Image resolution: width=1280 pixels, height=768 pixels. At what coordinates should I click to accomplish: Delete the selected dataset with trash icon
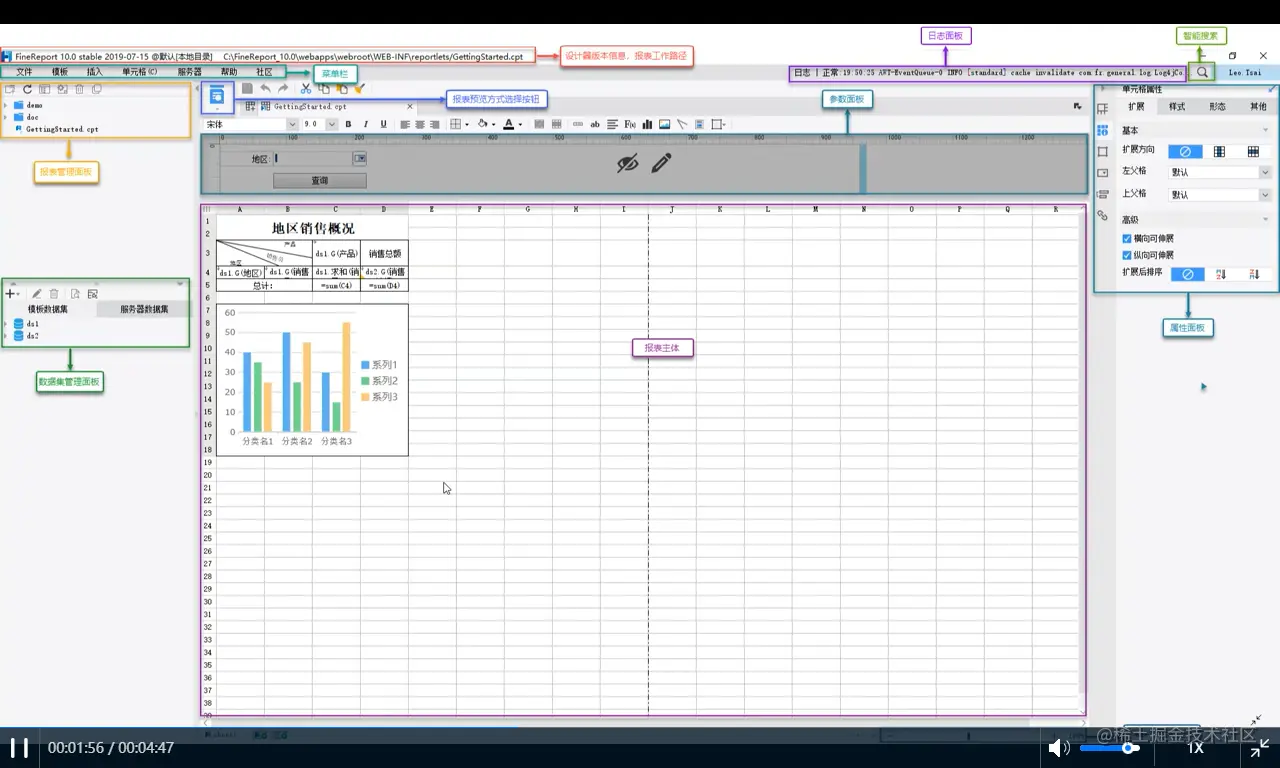pos(53,294)
